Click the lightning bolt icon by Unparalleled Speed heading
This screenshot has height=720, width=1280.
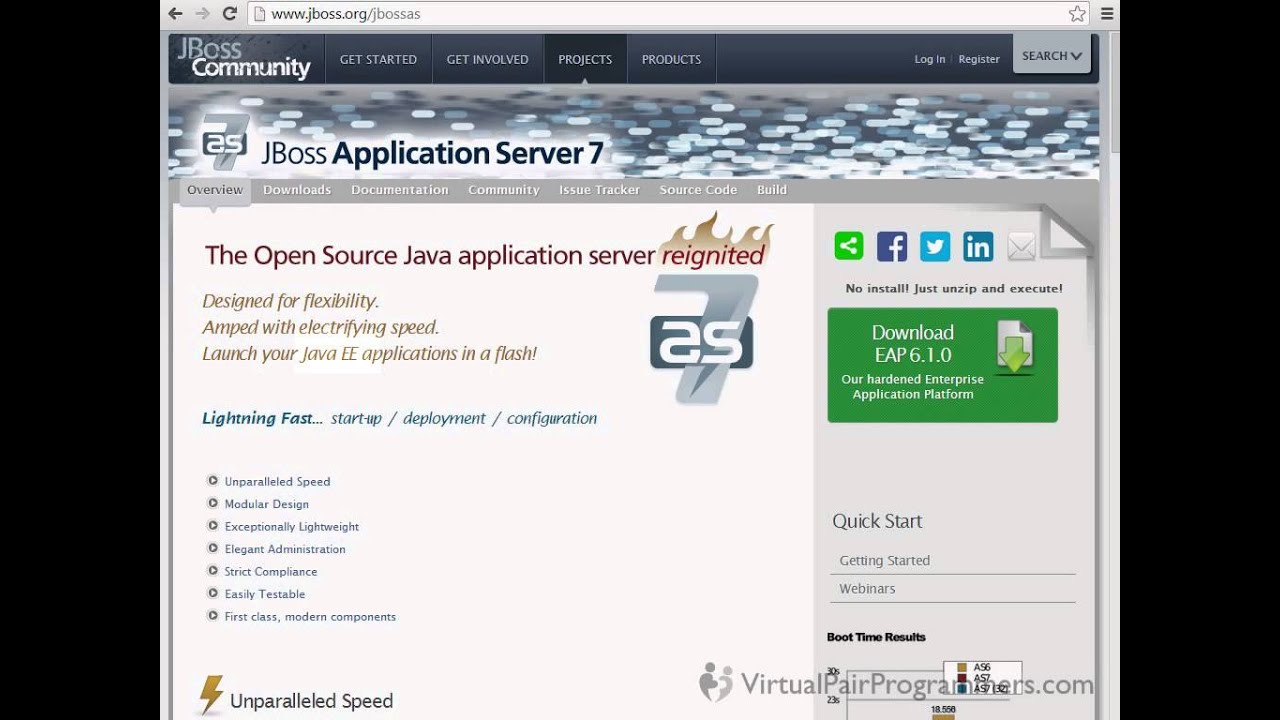click(211, 696)
